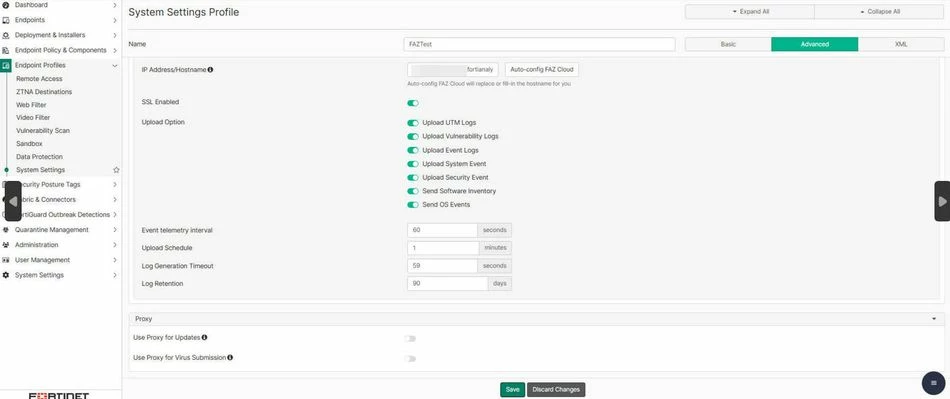Click the Name field containing FAZTest
The image size is (950, 399).
[539, 44]
